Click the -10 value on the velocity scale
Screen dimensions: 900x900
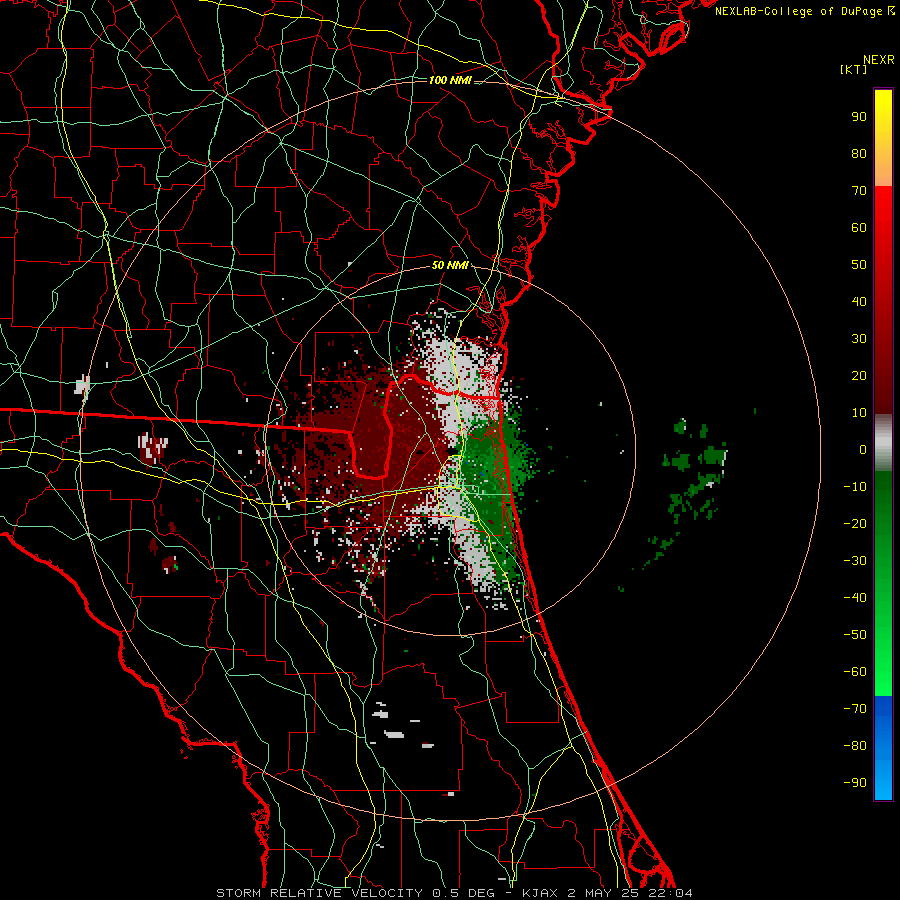pos(855,487)
